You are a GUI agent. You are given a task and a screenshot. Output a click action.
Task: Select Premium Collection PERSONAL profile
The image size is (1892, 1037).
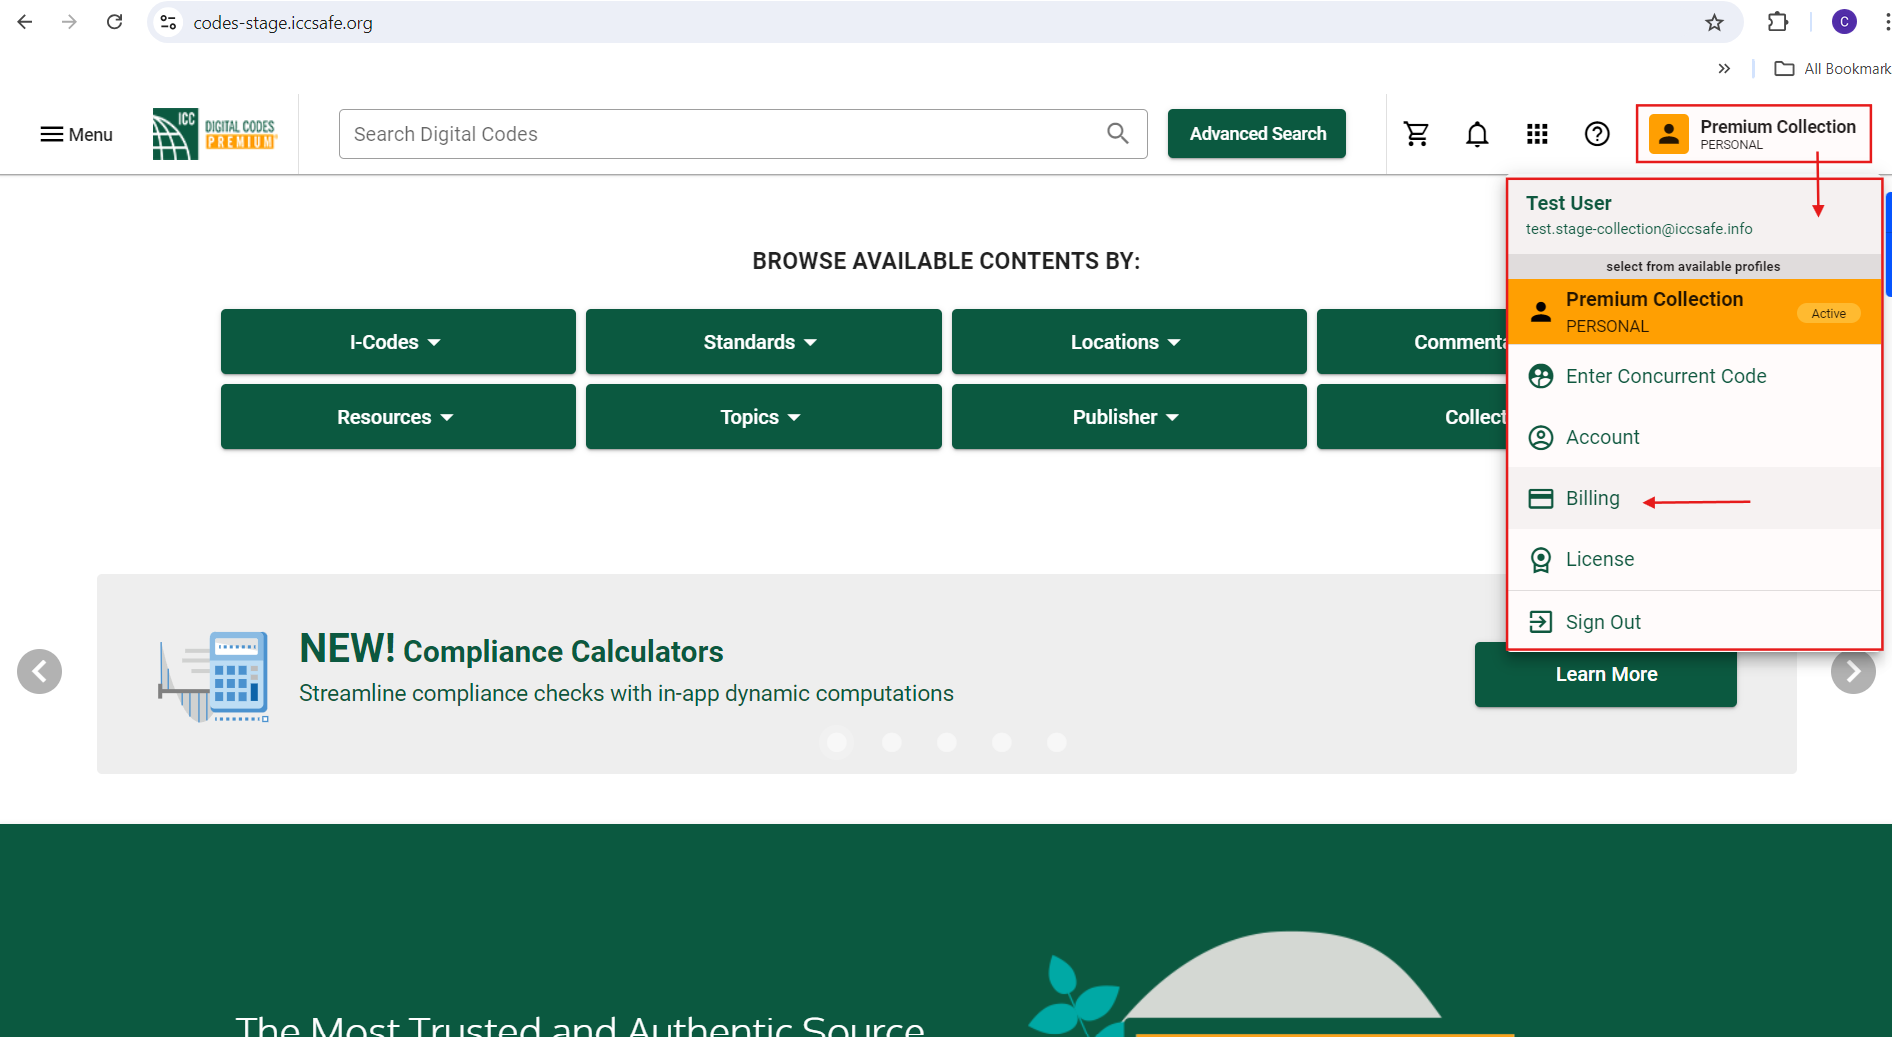(x=1694, y=312)
